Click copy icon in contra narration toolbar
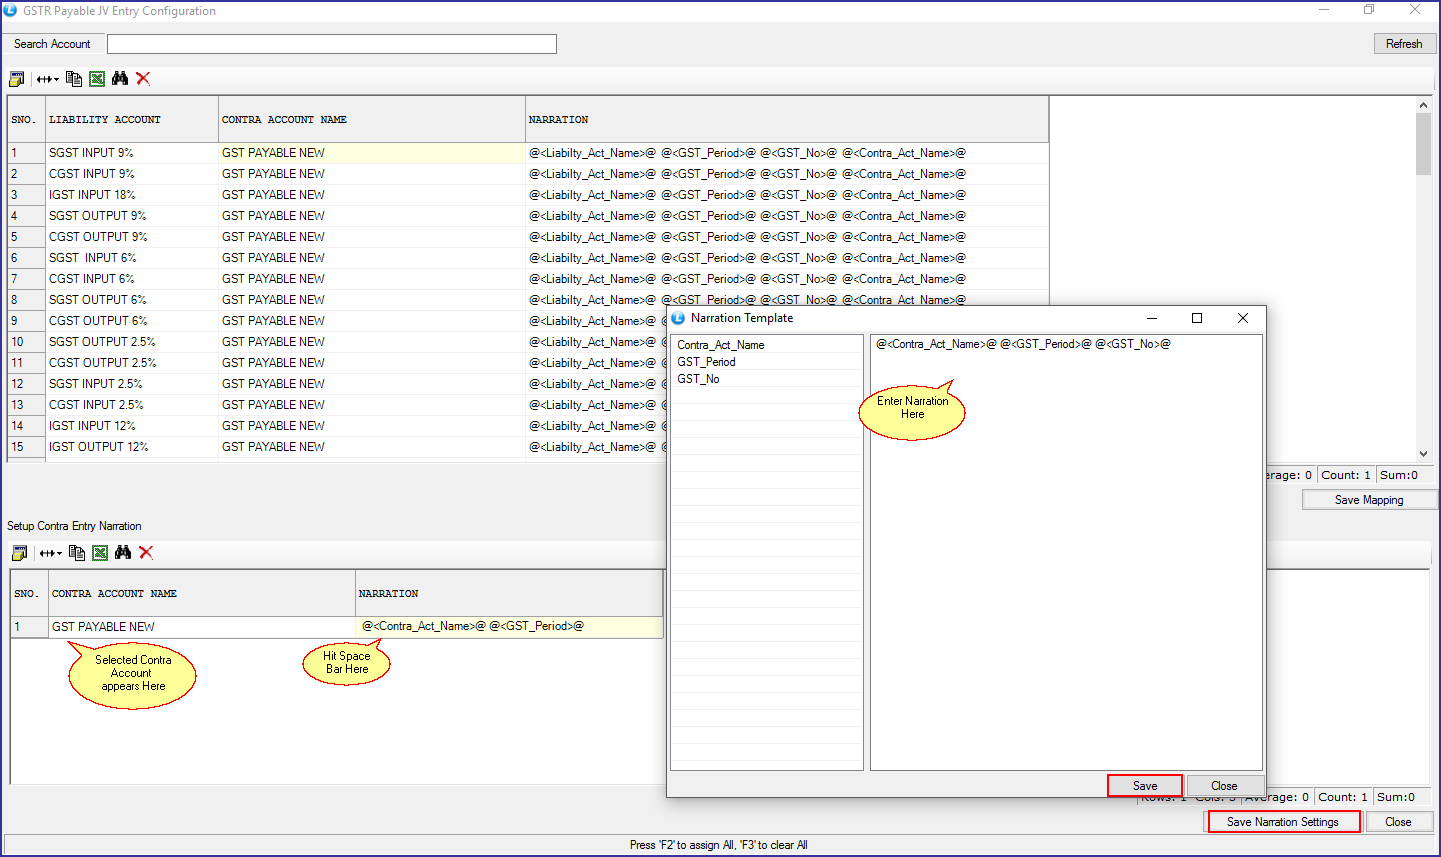The image size is (1441, 857). [77, 553]
